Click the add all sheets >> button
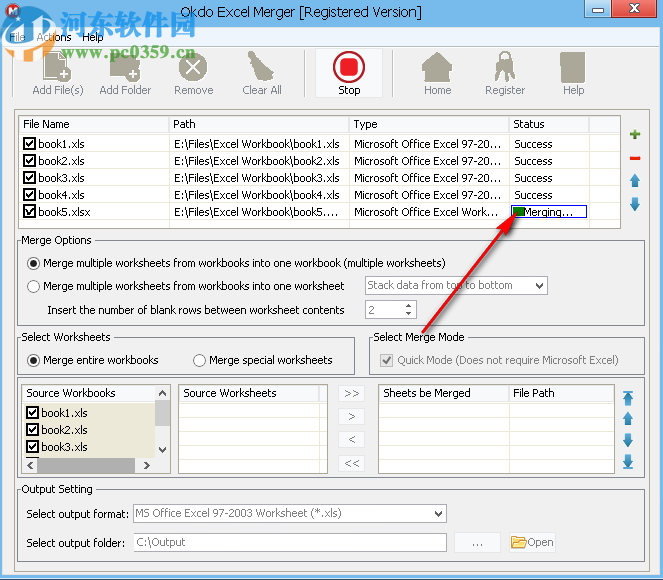 click(x=351, y=394)
